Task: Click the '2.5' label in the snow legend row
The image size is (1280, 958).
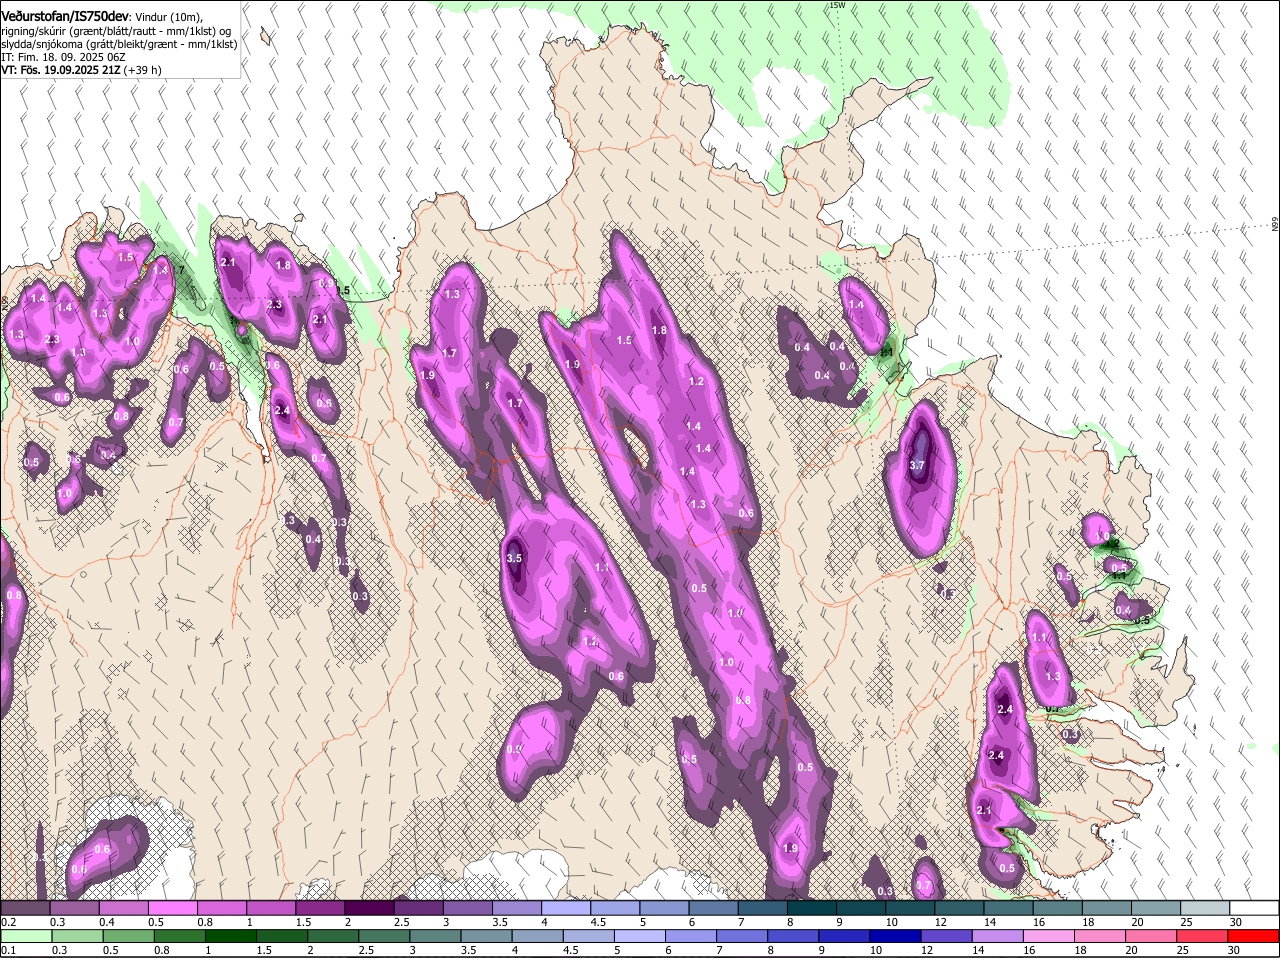Action: 401,922
